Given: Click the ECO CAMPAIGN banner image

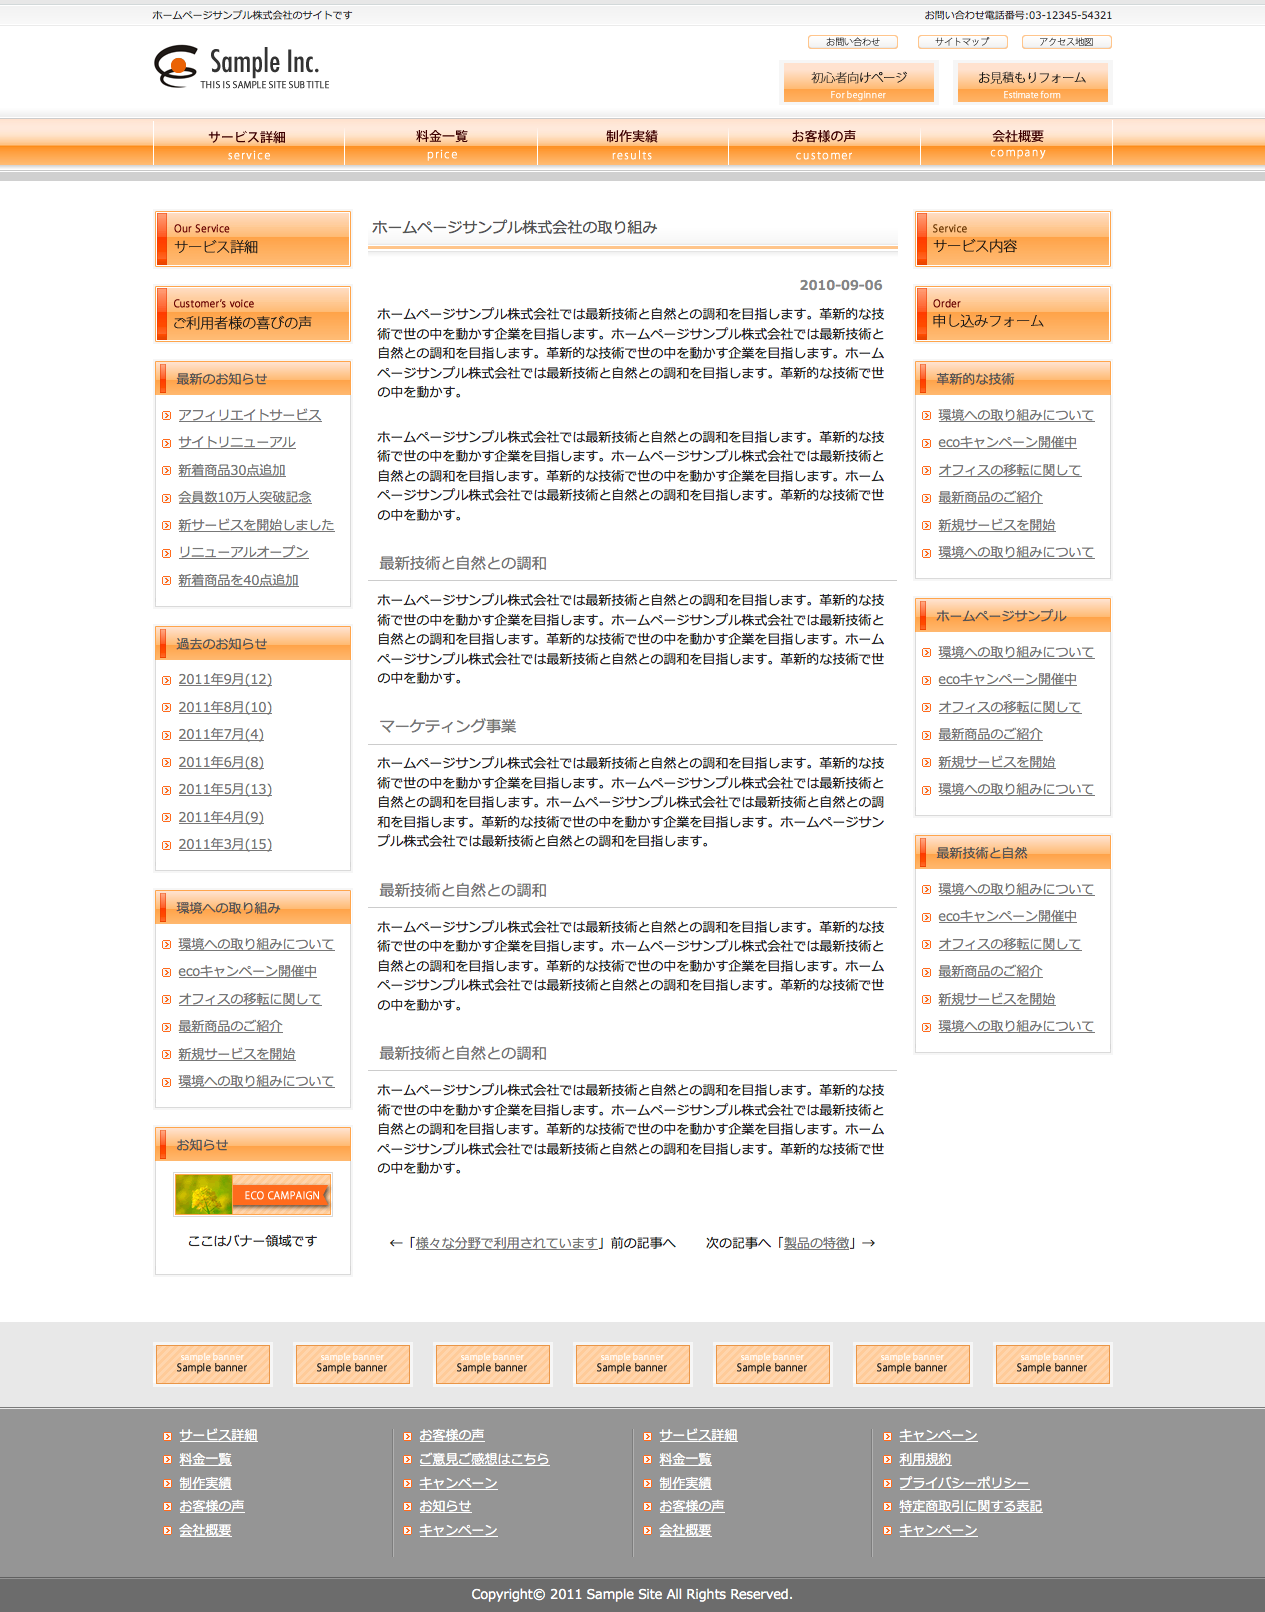Looking at the screenshot, I should [x=252, y=1195].
